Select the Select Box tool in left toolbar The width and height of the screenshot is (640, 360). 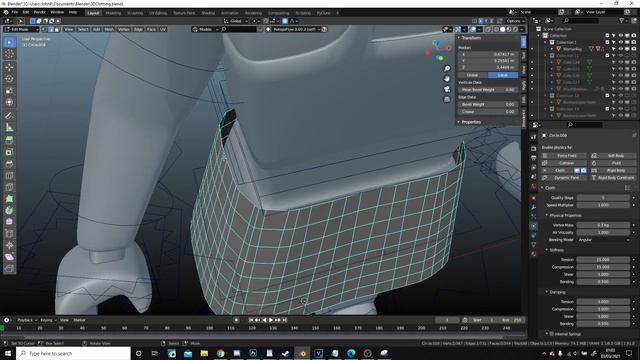[9, 42]
